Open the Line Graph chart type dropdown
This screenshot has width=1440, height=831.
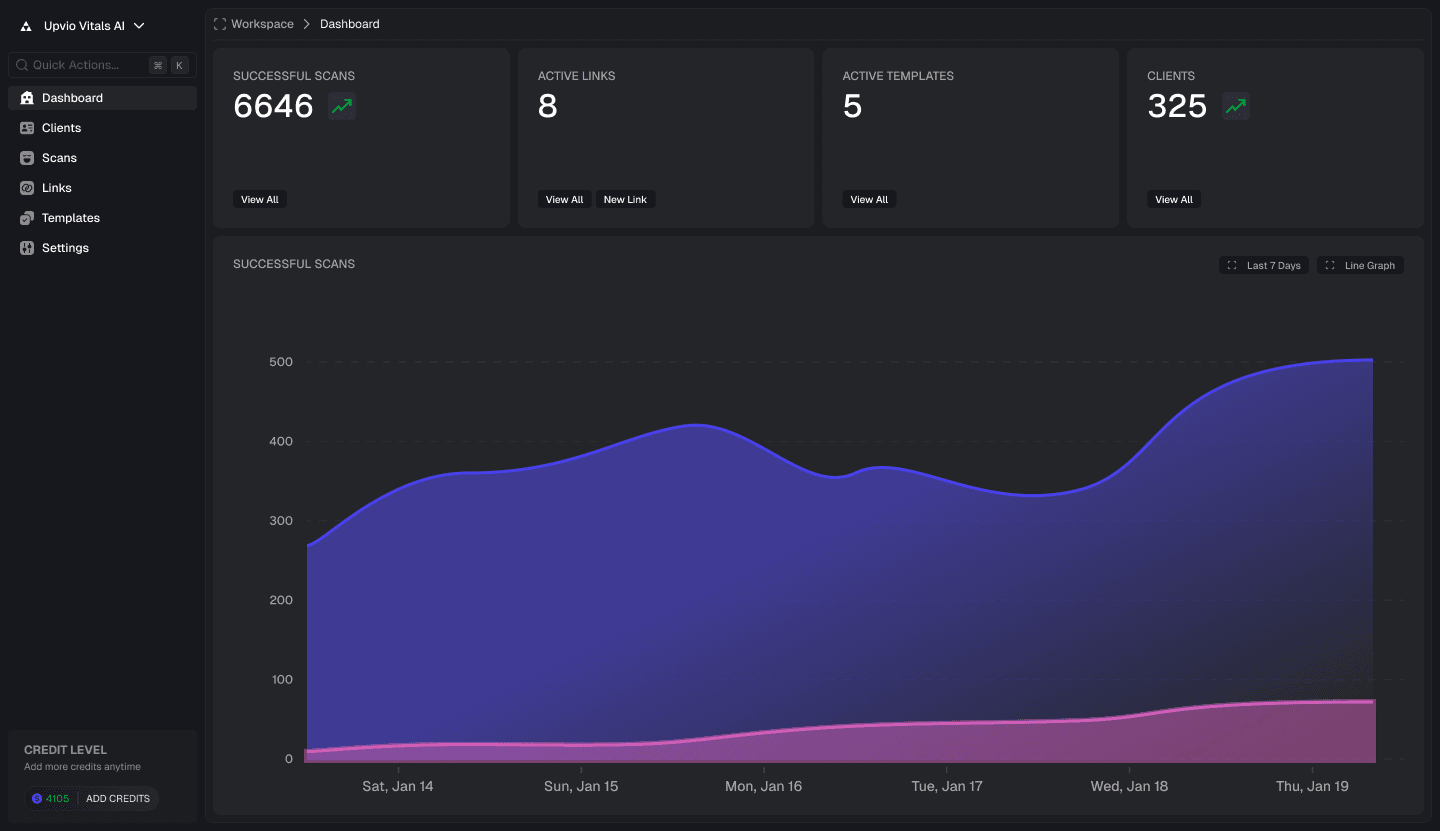click(x=1360, y=265)
